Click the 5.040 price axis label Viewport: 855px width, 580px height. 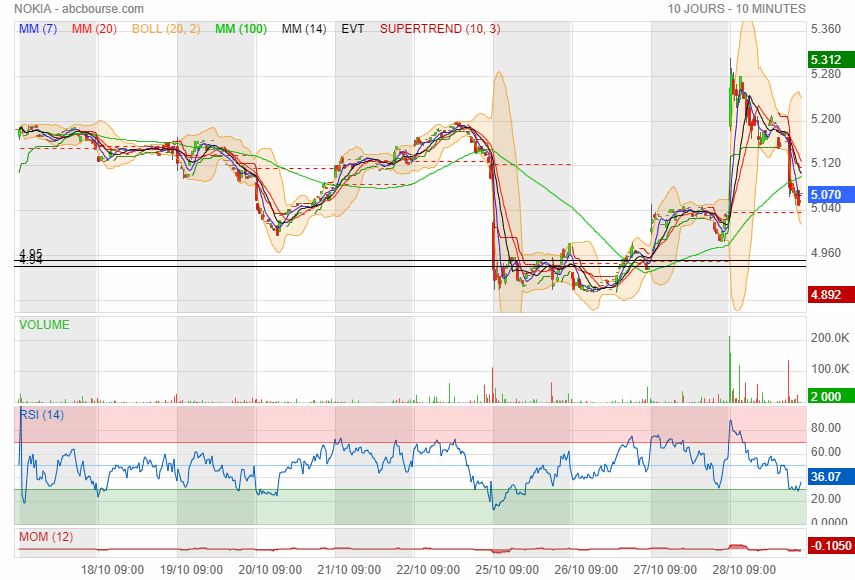pos(826,208)
